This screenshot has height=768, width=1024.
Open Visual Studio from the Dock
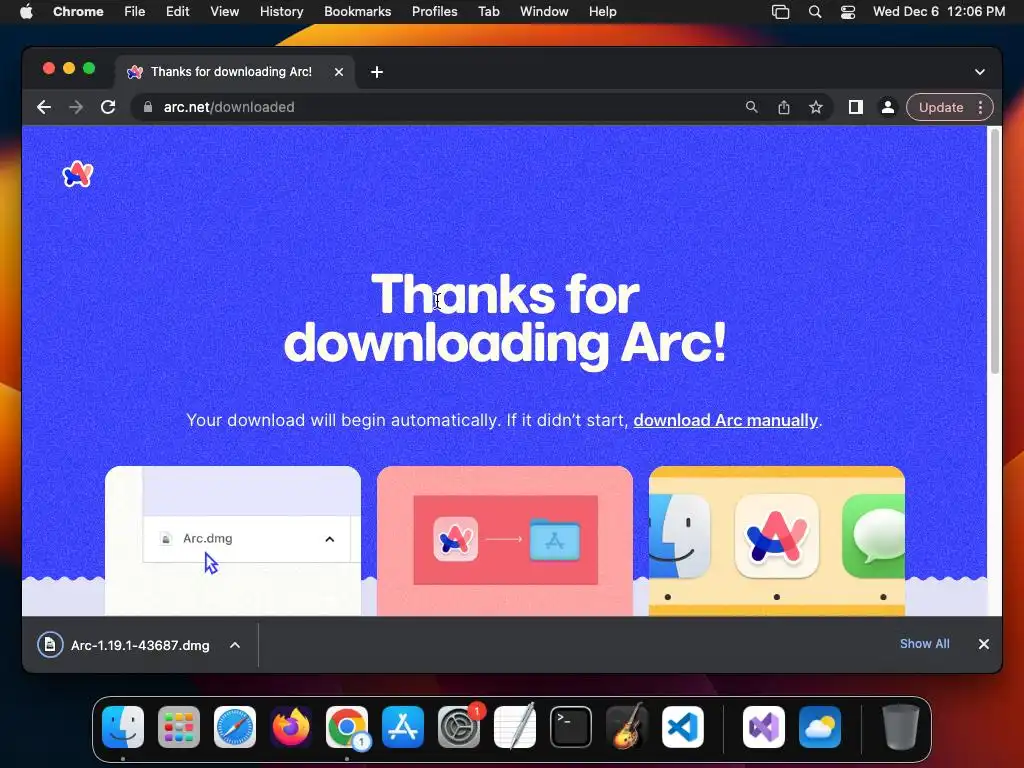(764, 727)
